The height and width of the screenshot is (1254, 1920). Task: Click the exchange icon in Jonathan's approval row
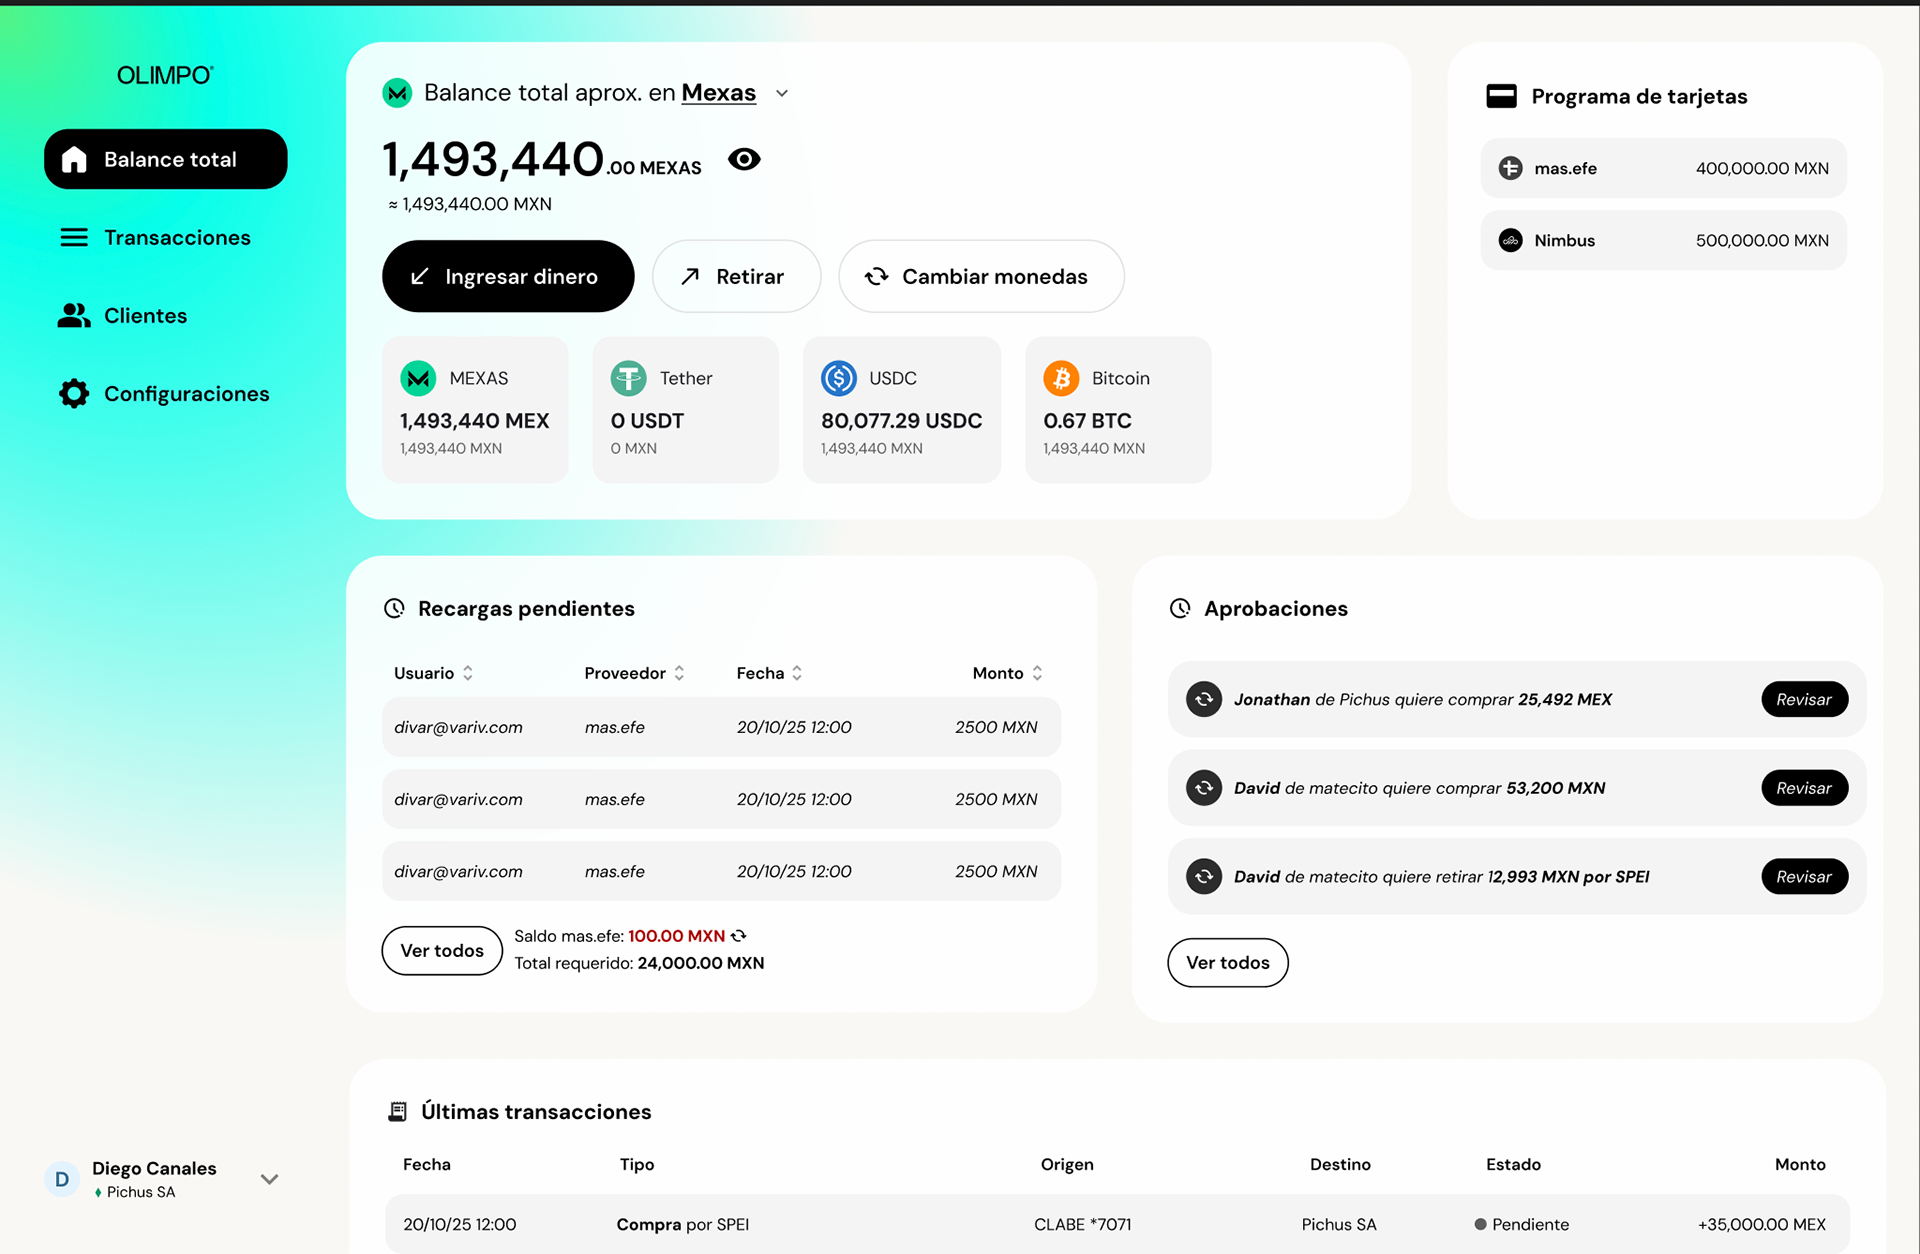tap(1204, 699)
